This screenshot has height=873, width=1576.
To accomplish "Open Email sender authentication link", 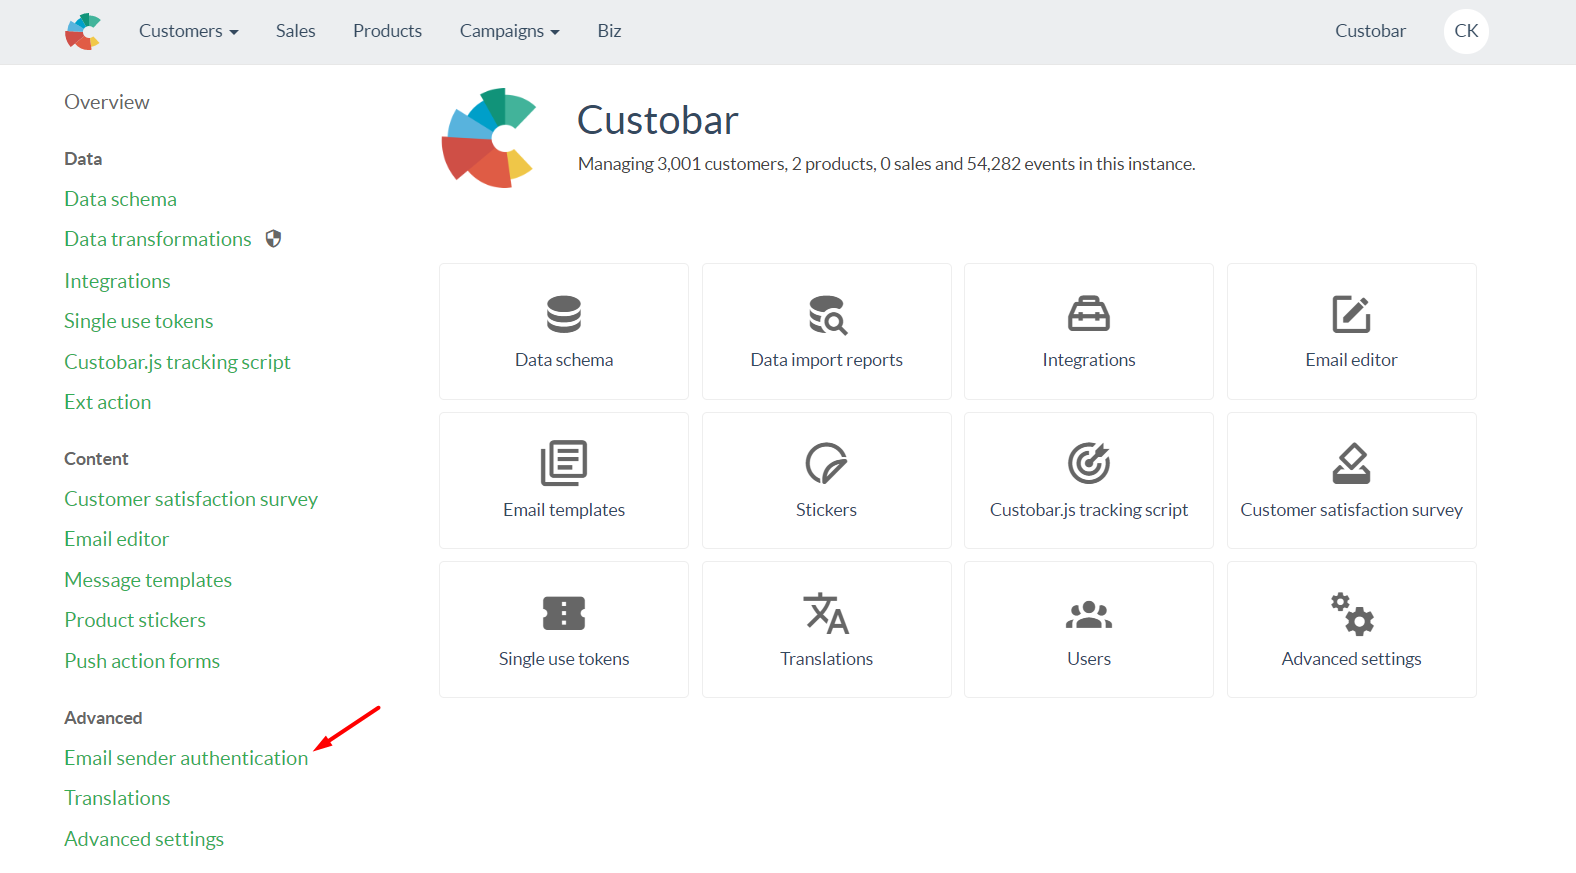I will click(x=186, y=758).
